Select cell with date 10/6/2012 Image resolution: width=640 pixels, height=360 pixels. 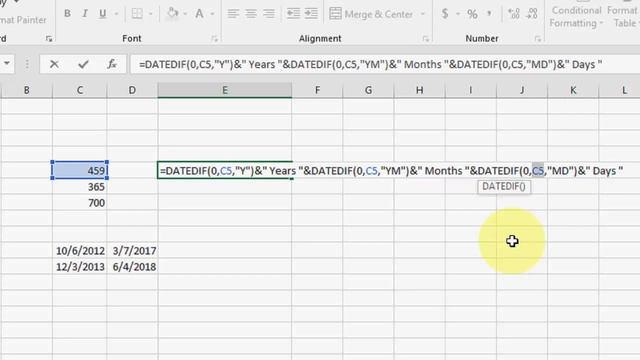click(80, 251)
